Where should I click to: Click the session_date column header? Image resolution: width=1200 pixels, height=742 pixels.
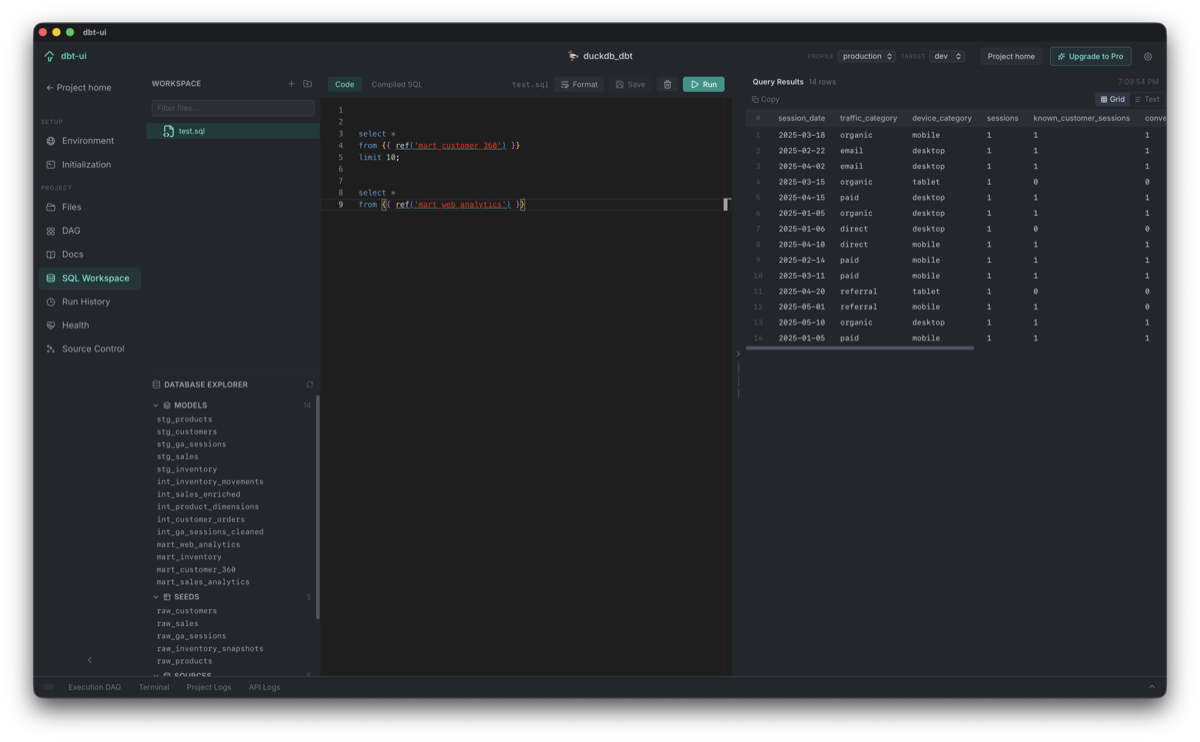pos(801,118)
